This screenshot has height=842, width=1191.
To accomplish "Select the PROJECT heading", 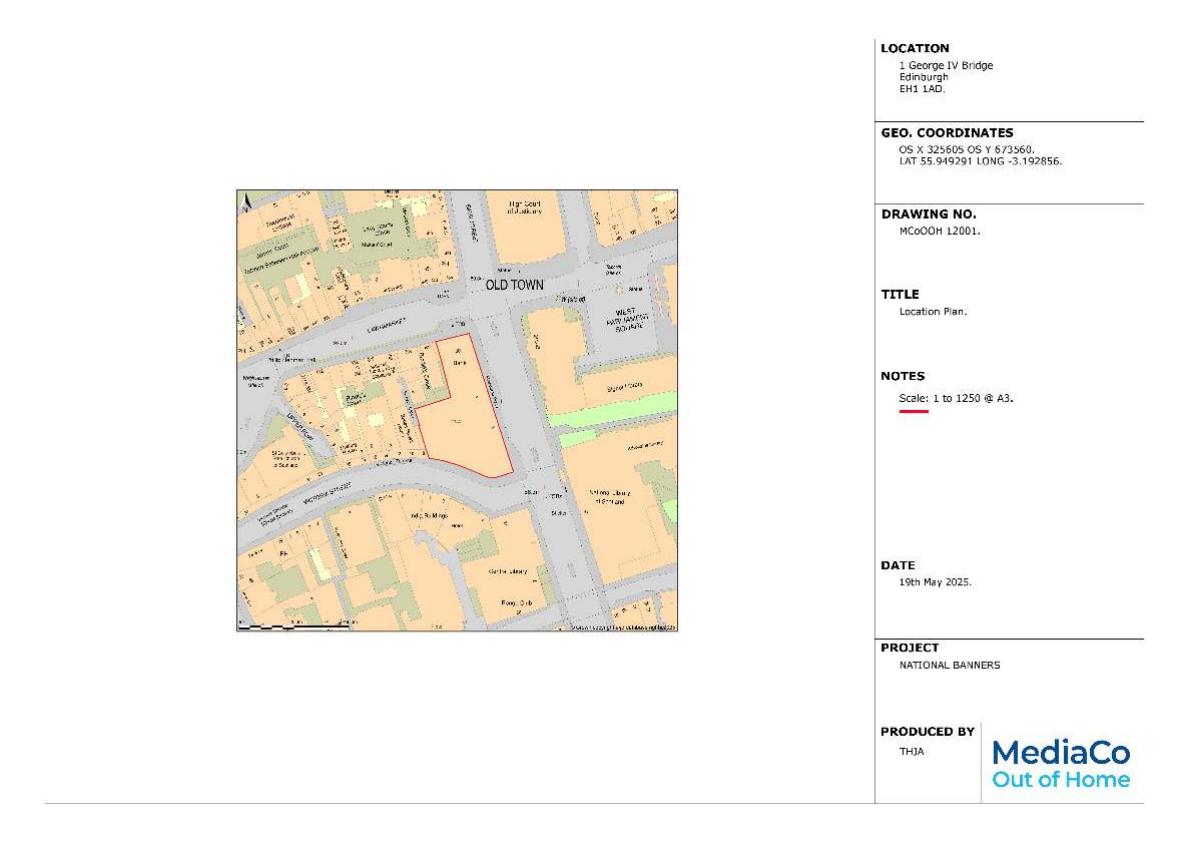I will click(909, 648).
